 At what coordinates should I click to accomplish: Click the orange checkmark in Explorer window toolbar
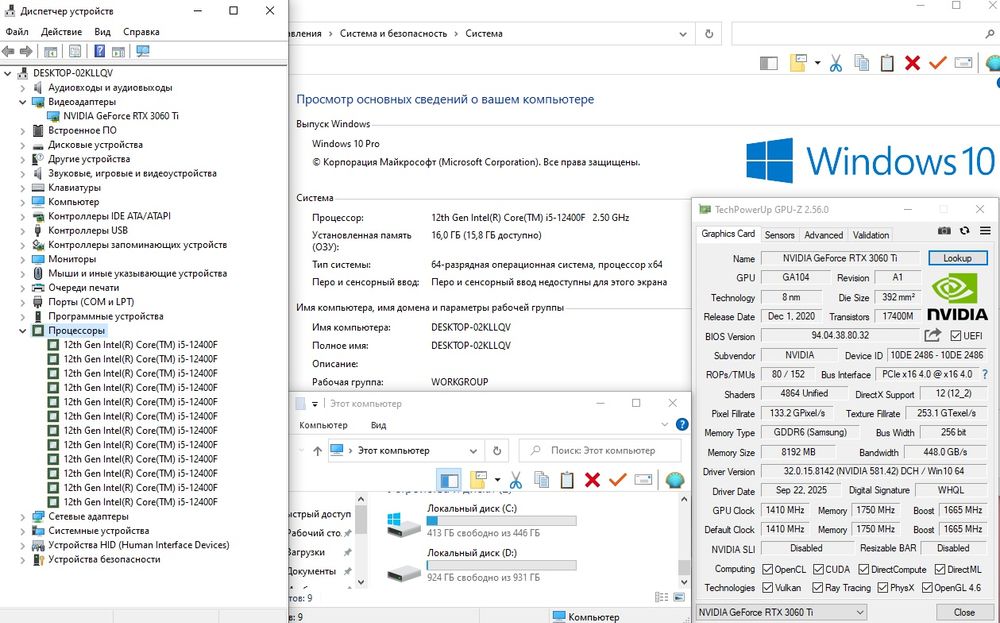point(617,480)
